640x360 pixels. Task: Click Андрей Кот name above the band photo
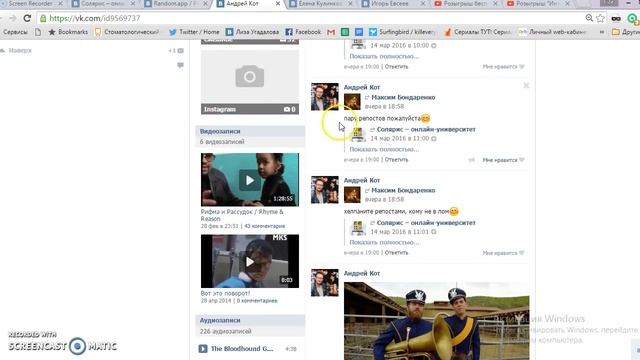(x=362, y=273)
